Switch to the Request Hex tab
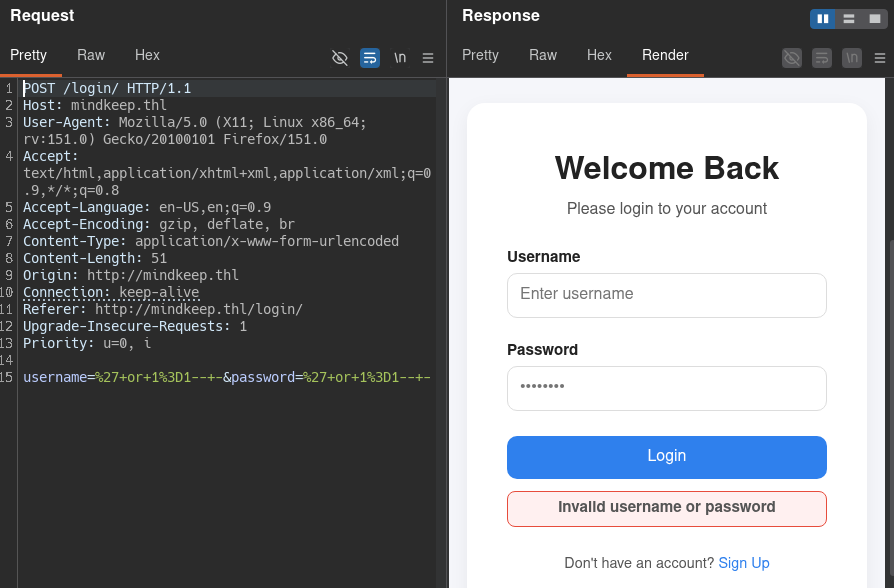This screenshot has height=588, width=894. click(147, 55)
